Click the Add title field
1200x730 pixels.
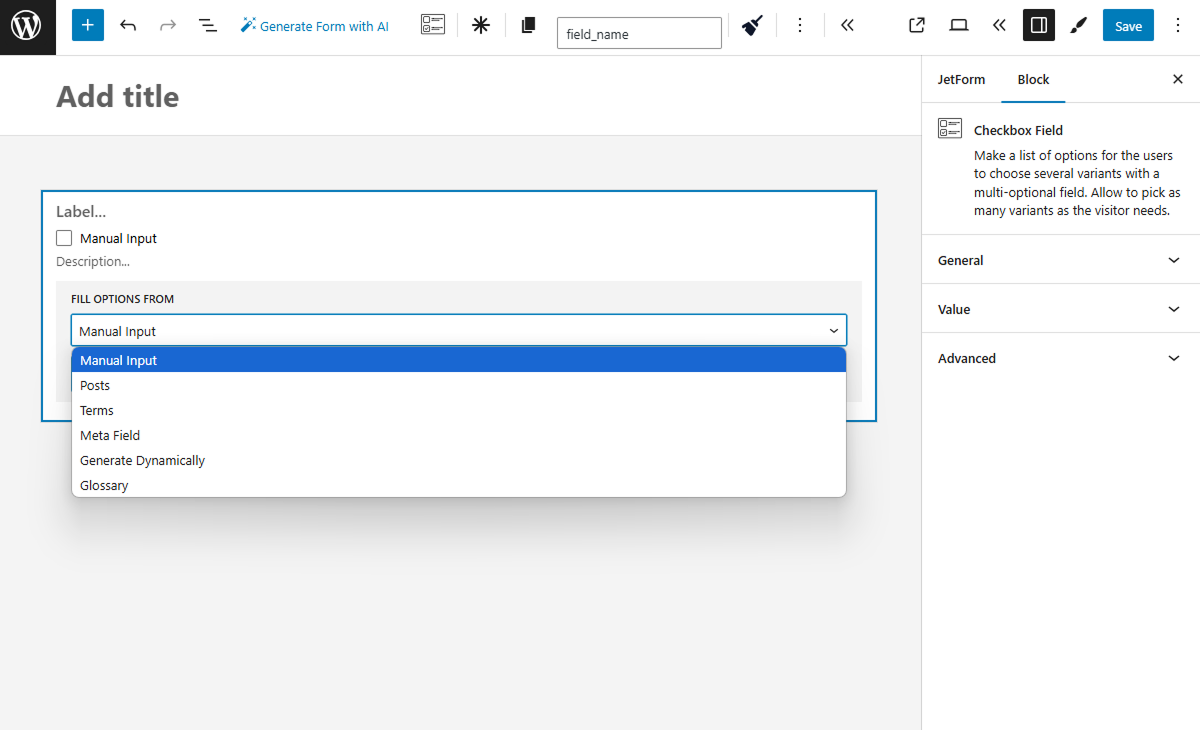[118, 96]
